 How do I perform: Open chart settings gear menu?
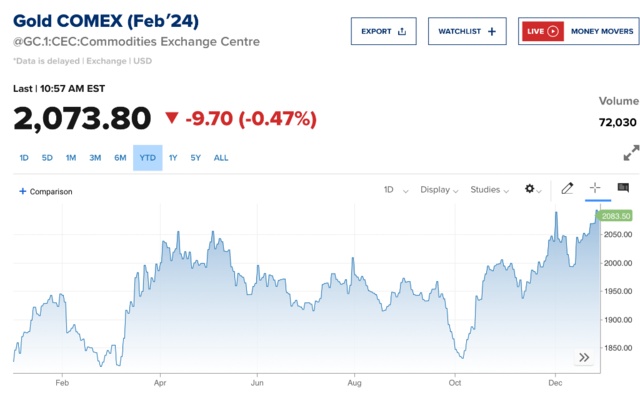coord(532,189)
